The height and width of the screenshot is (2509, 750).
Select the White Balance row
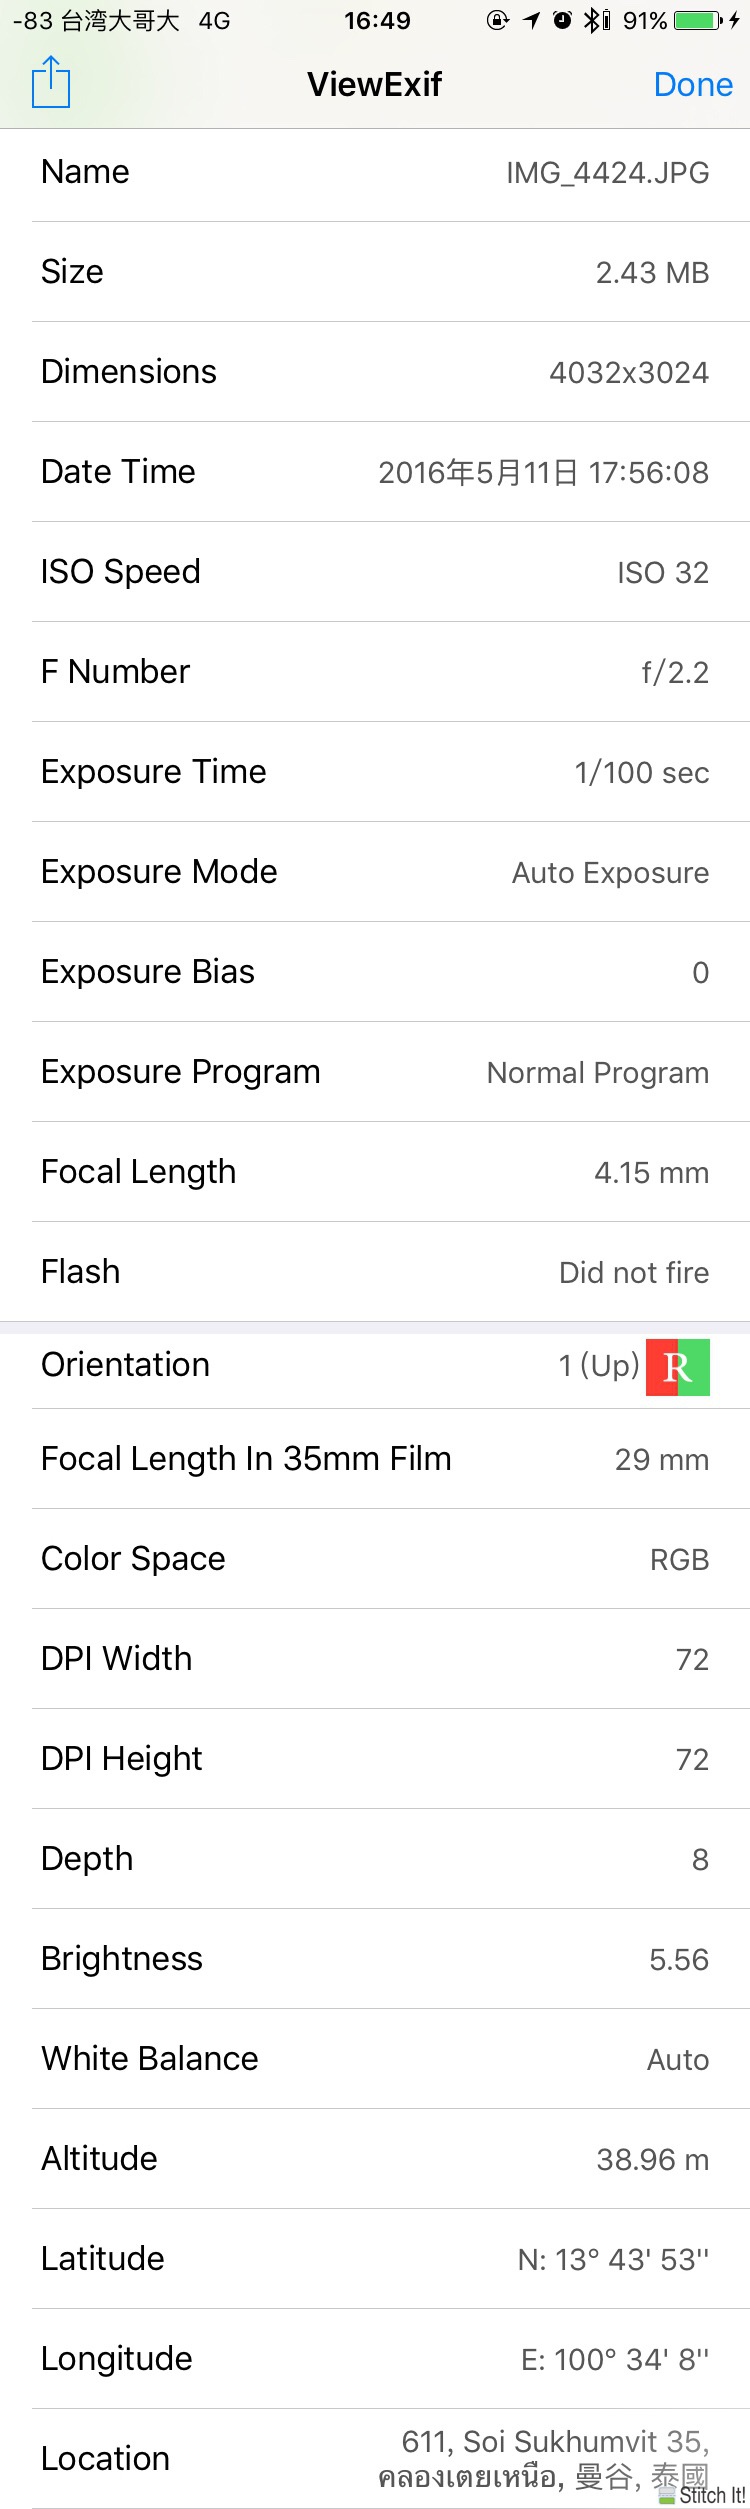point(375,2059)
